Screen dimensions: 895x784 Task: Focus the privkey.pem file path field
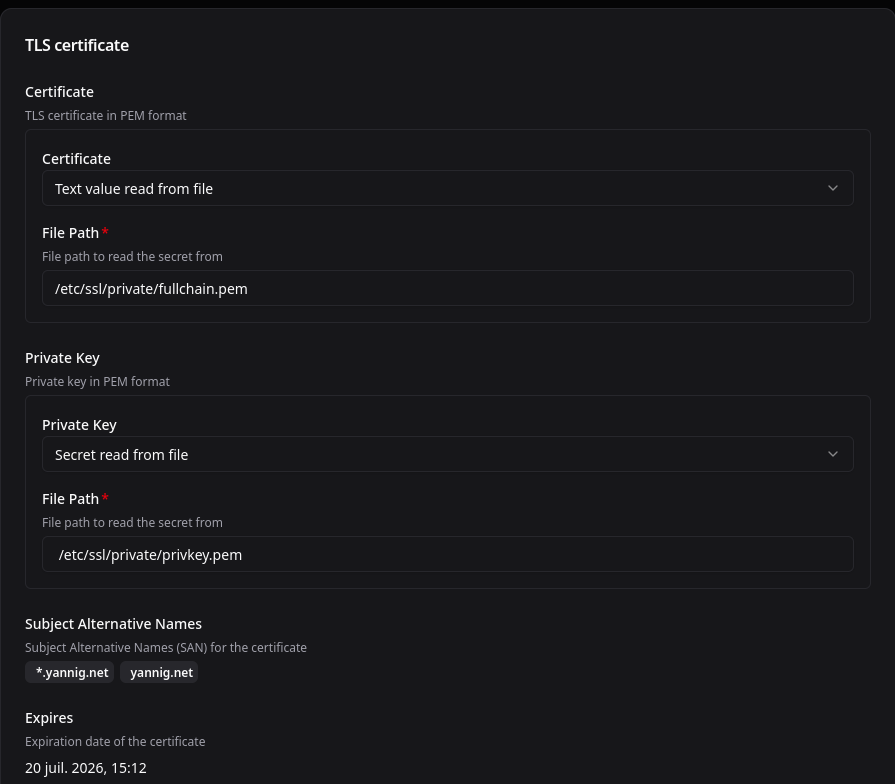446,554
